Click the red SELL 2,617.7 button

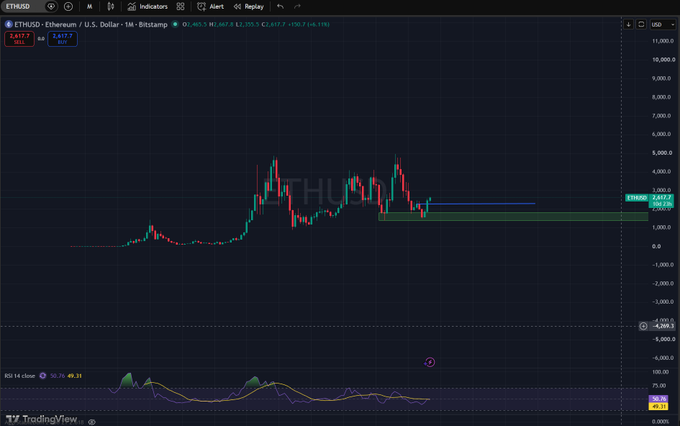click(20, 39)
